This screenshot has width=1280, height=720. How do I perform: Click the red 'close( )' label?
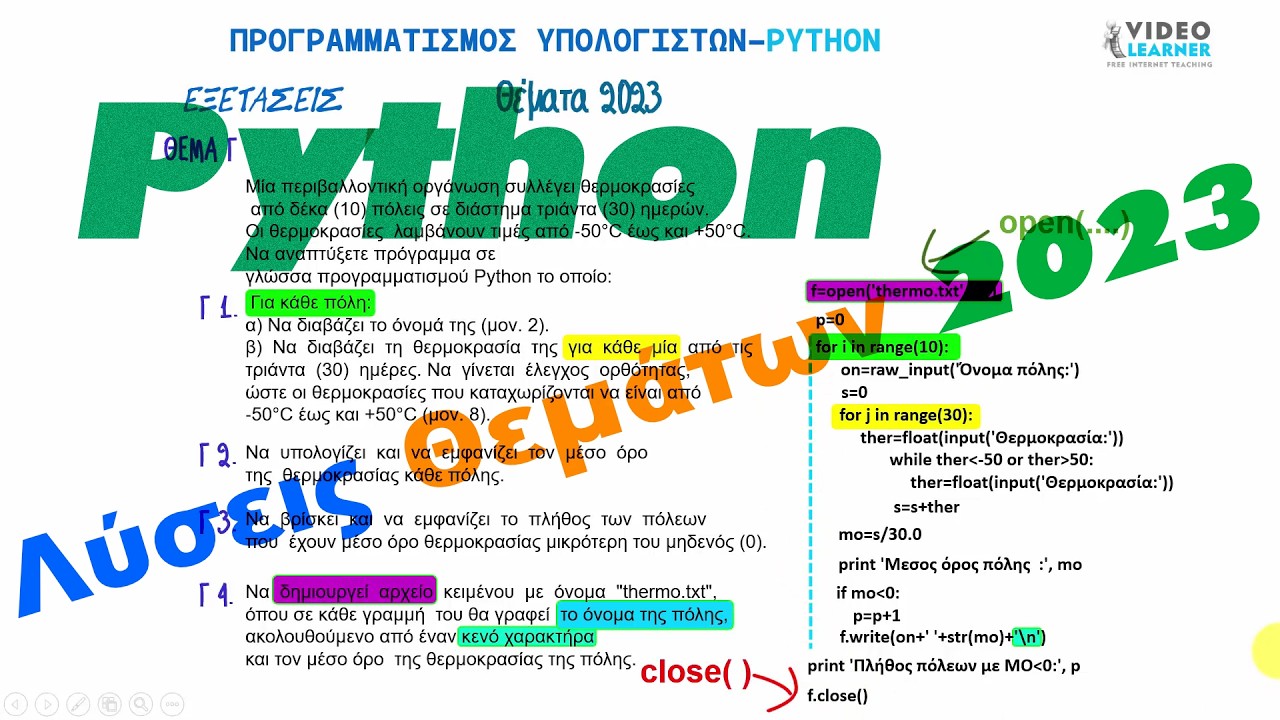pos(696,673)
